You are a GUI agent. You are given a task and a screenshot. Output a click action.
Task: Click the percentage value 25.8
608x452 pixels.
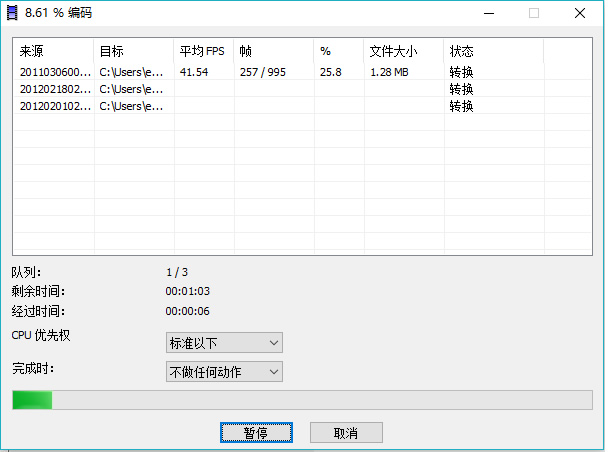331,72
